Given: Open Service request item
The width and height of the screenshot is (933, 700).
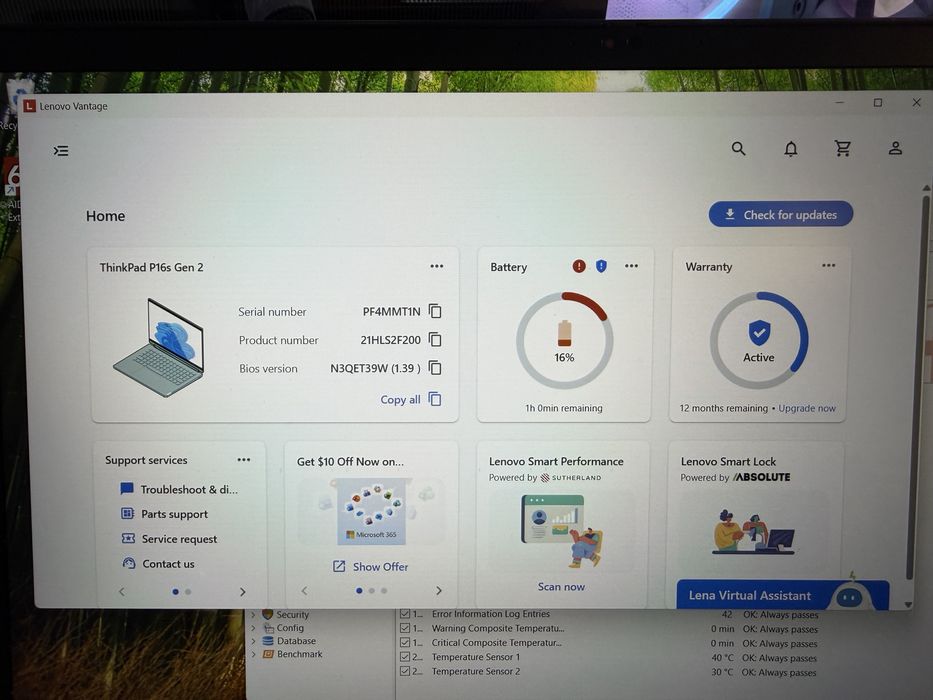Looking at the screenshot, I should (x=179, y=539).
